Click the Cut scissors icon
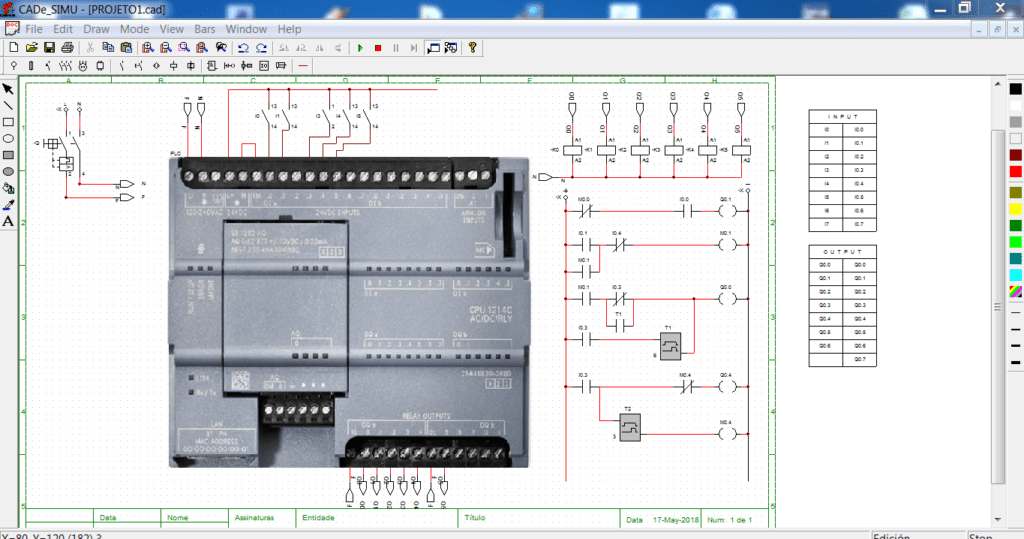Image resolution: width=1024 pixels, height=539 pixels. 90,48
